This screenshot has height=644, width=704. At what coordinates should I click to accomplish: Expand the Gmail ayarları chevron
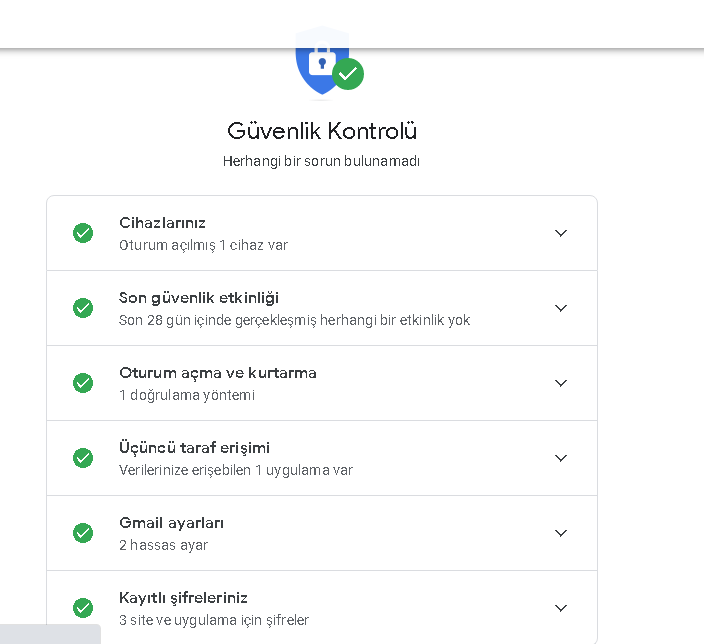click(561, 533)
